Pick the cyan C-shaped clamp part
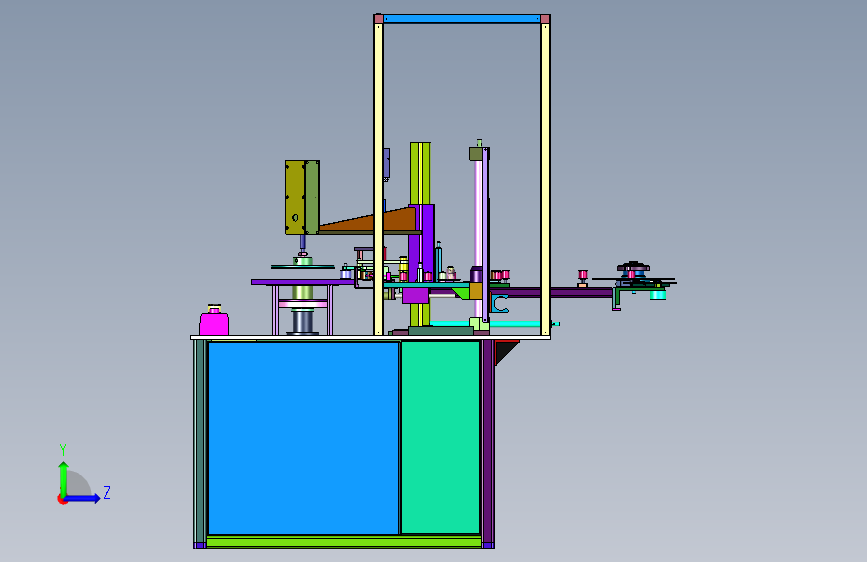Screen dimensions: 867x562 coord(500,304)
